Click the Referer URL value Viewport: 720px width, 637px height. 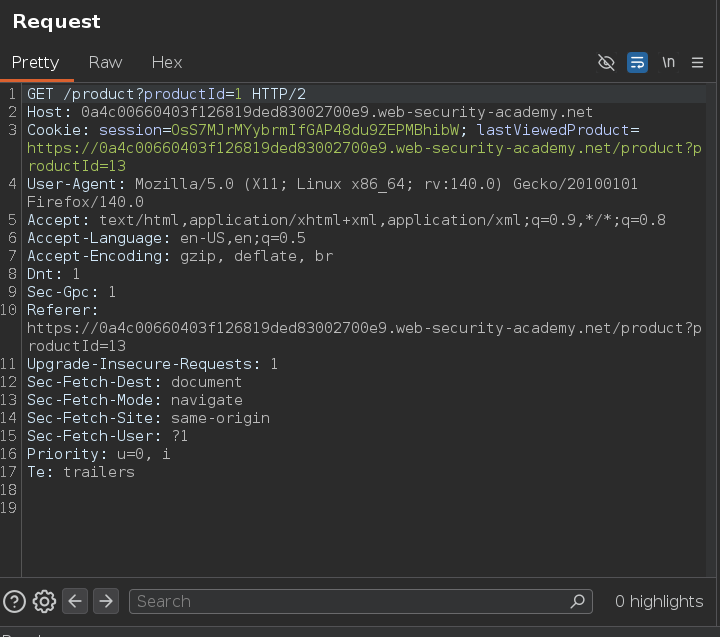[364, 337]
